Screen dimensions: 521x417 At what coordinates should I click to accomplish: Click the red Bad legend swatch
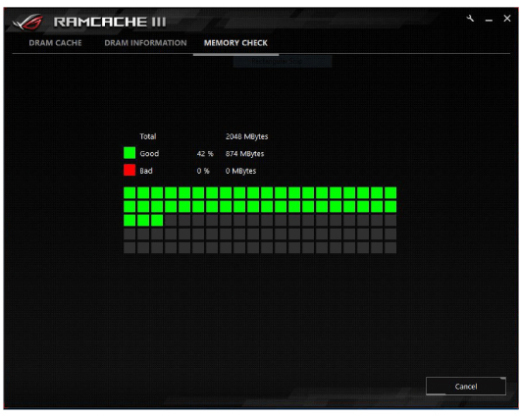click(x=129, y=170)
